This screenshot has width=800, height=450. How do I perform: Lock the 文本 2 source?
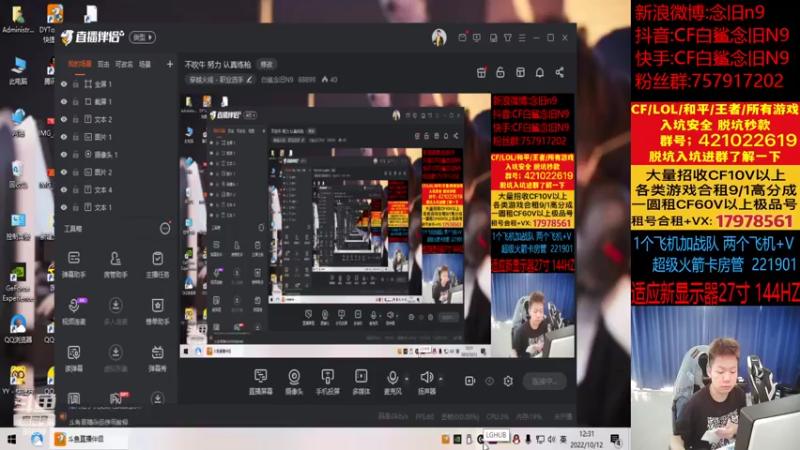(x=76, y=119)
